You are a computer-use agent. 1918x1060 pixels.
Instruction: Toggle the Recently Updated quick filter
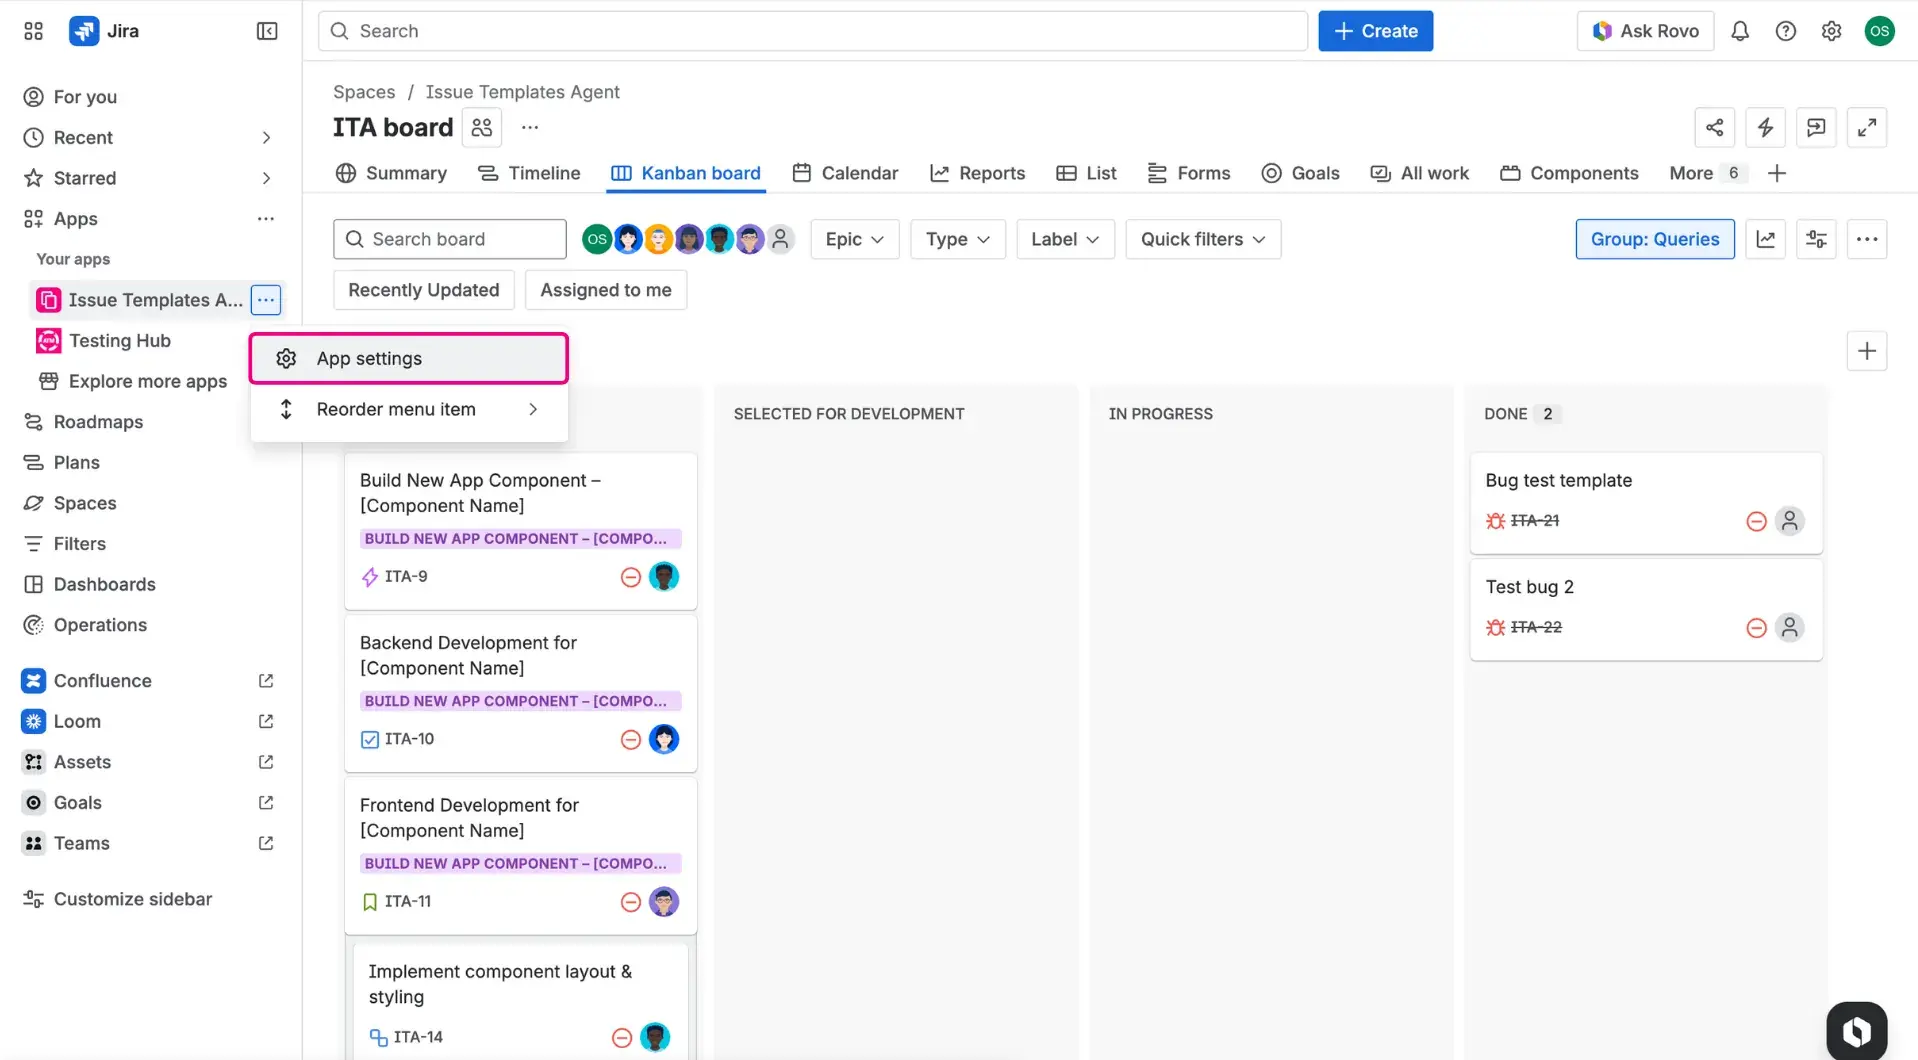pos(423,290)
